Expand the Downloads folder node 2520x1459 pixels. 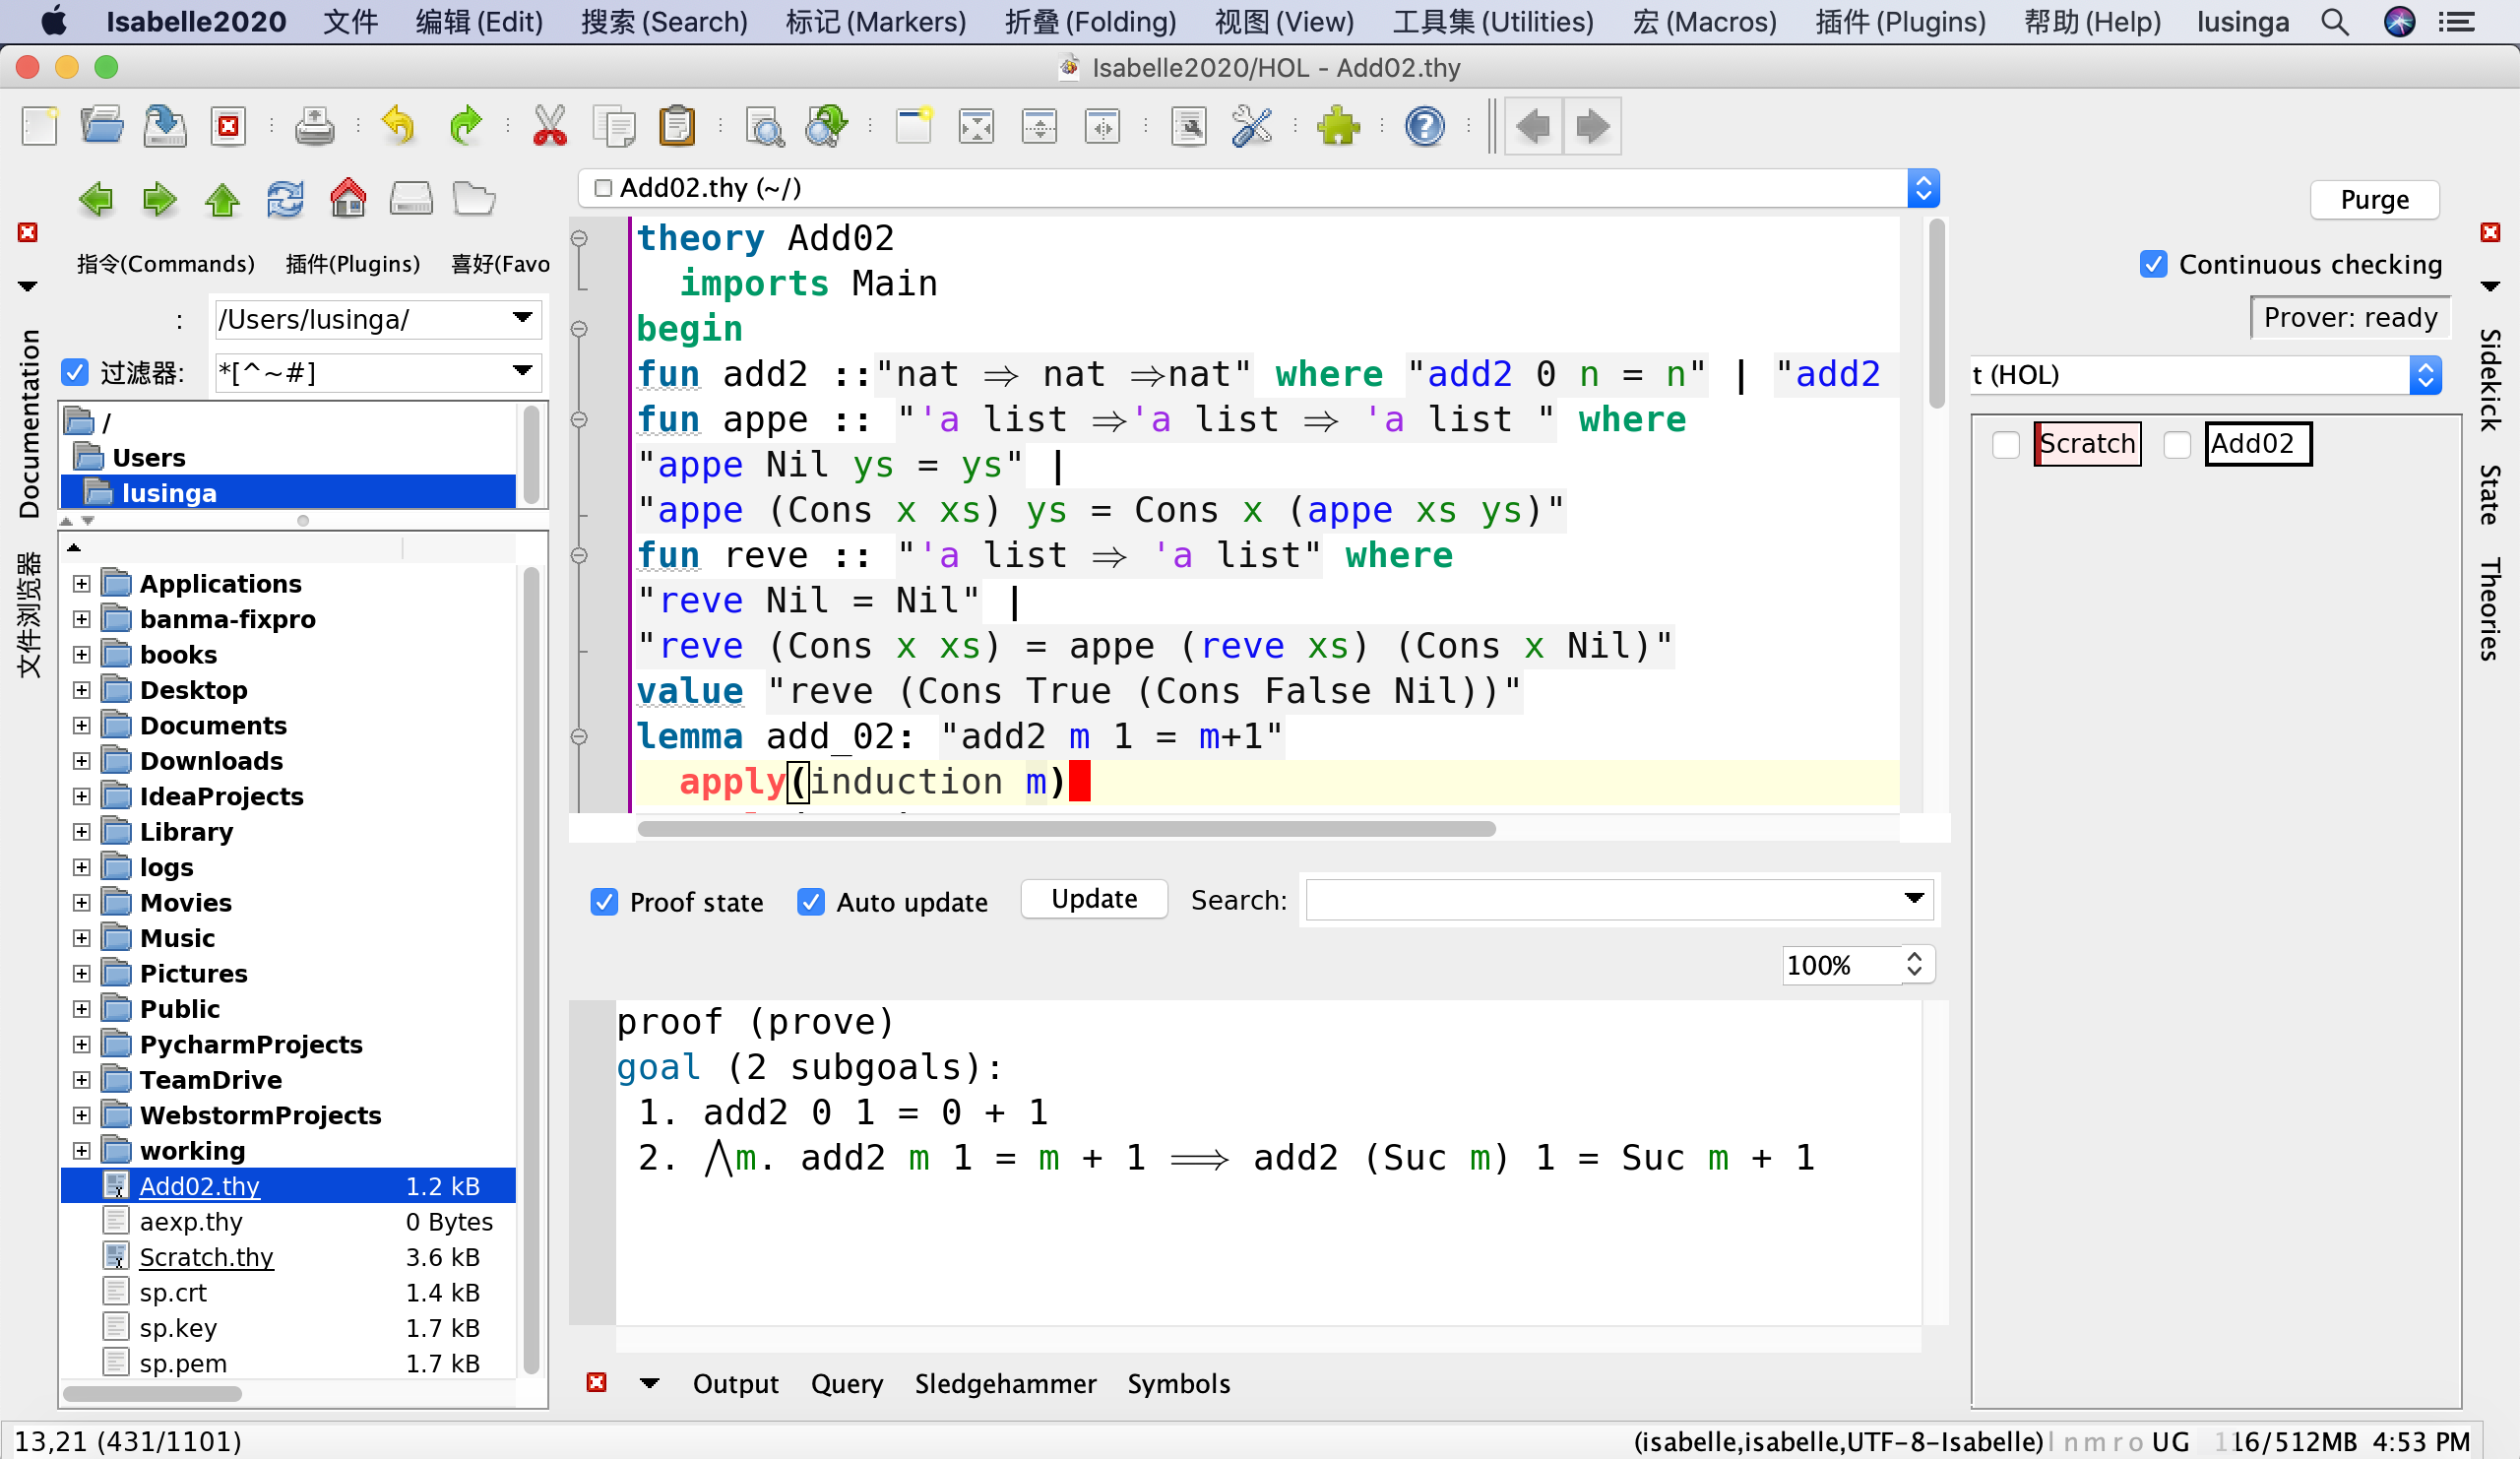pos(82,761)
